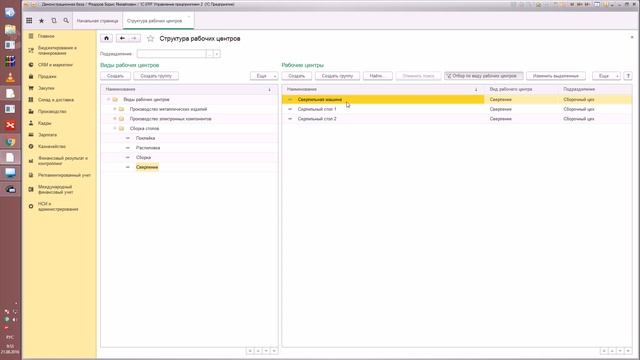Go to home page via home button
The height and width of the screenshot is (360, 640).
tap(107, 38)
